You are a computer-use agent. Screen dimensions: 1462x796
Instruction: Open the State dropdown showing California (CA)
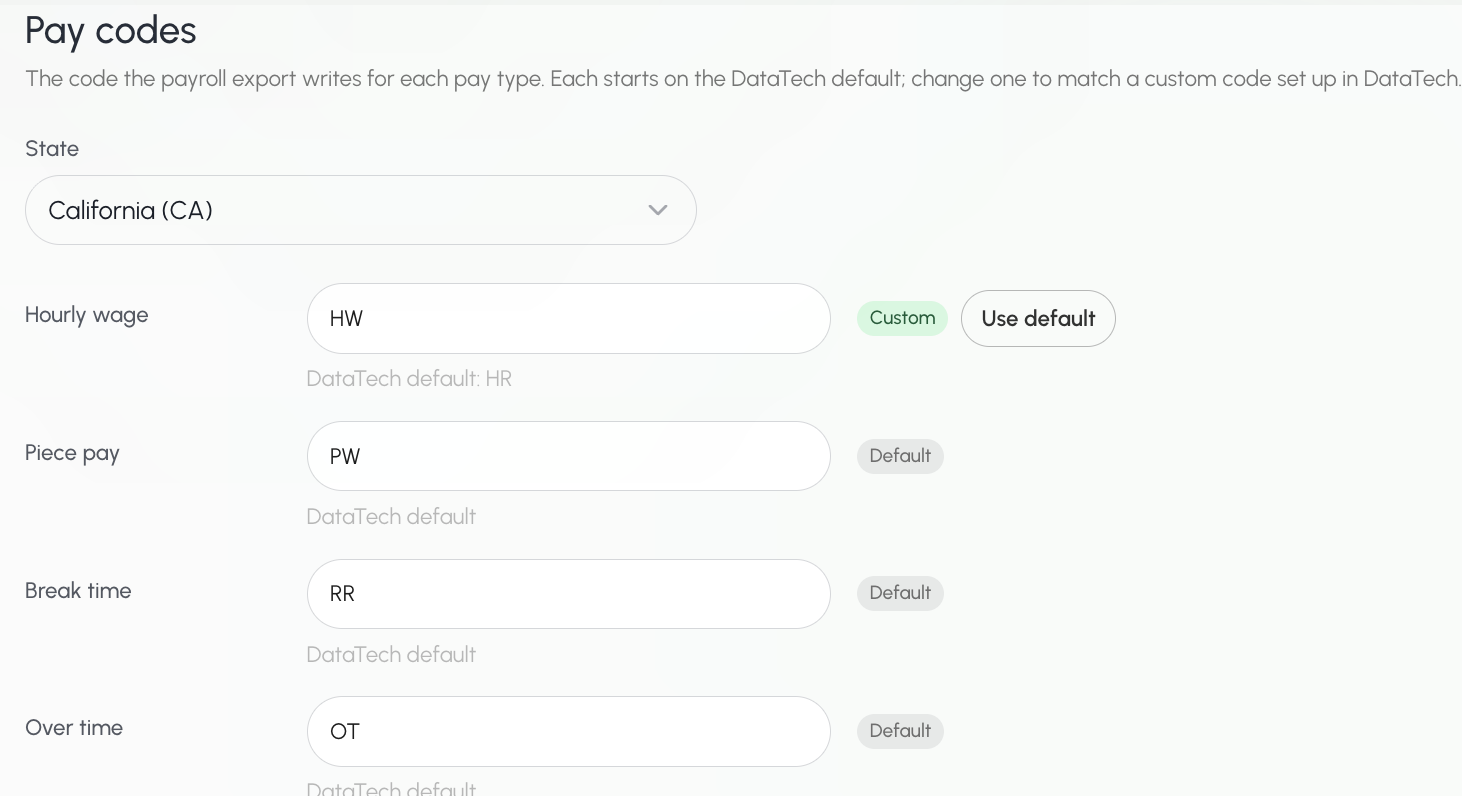[x=360, y=210]
